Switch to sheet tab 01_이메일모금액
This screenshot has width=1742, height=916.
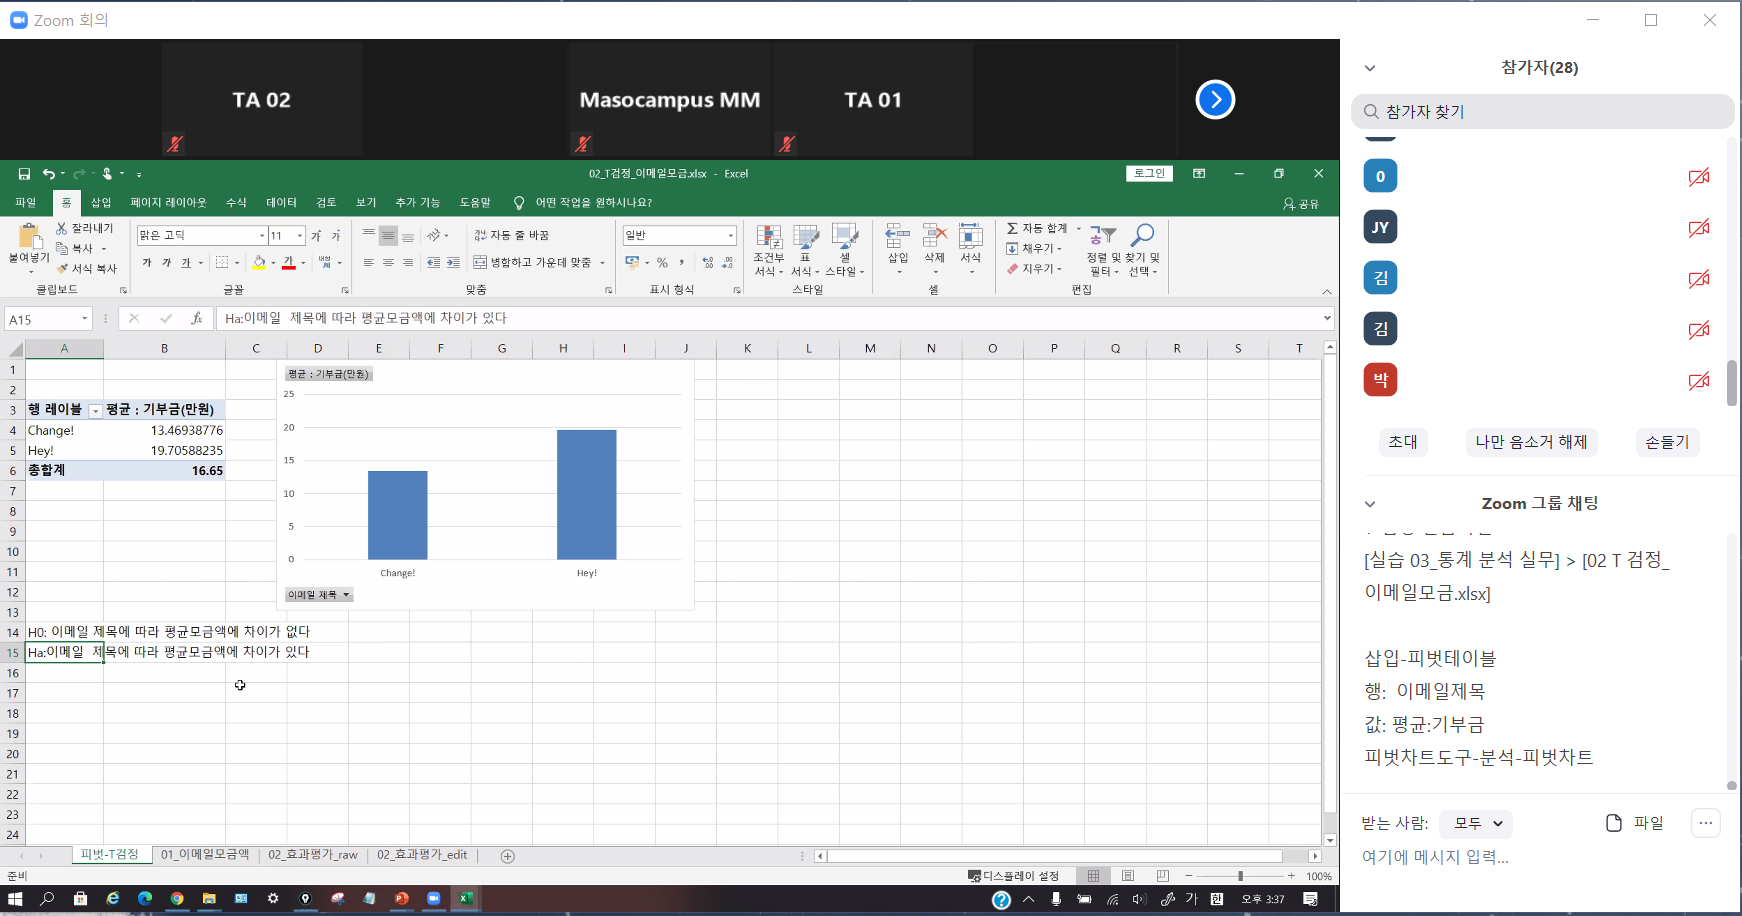[205, 855]
